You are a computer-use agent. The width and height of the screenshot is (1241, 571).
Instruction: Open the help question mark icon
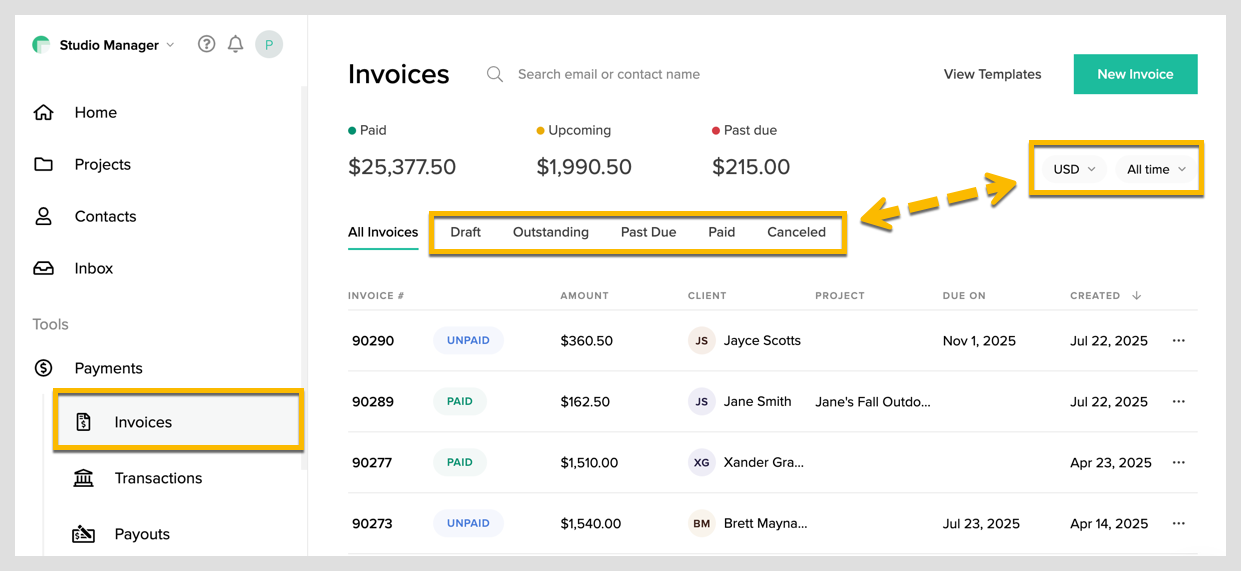pos(206,44)
